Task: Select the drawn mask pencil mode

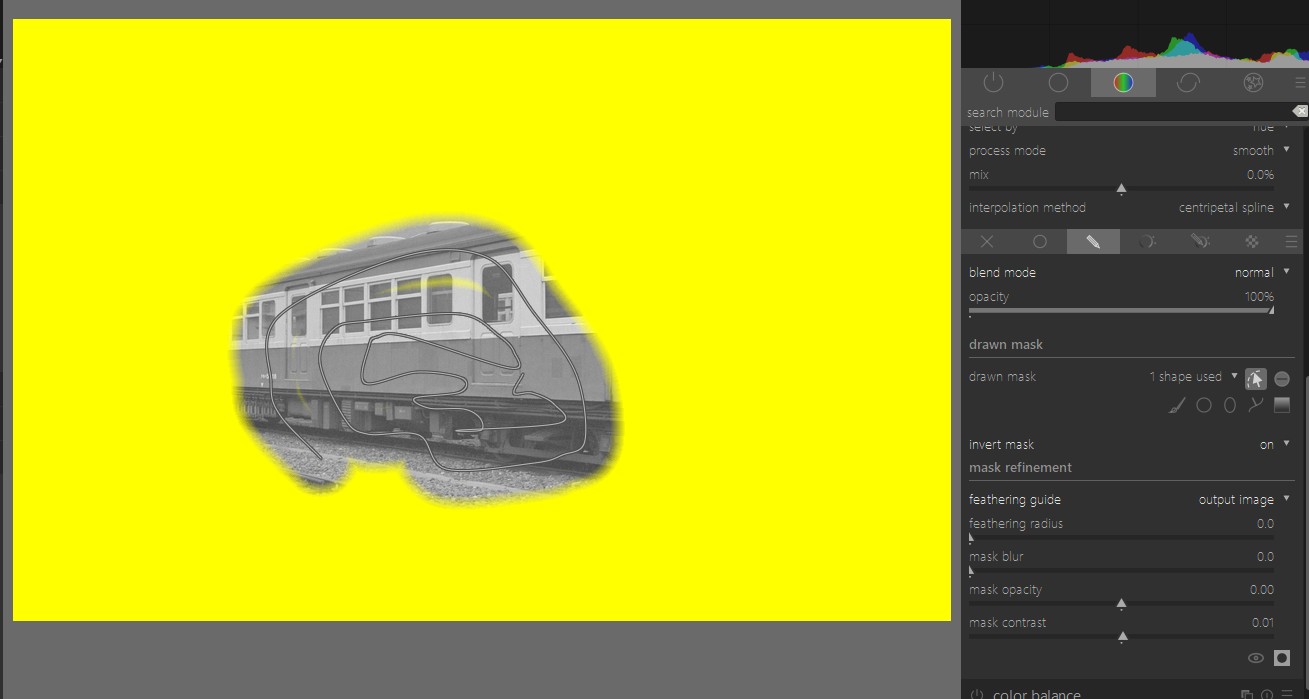Action: (x=1093, y=242)
